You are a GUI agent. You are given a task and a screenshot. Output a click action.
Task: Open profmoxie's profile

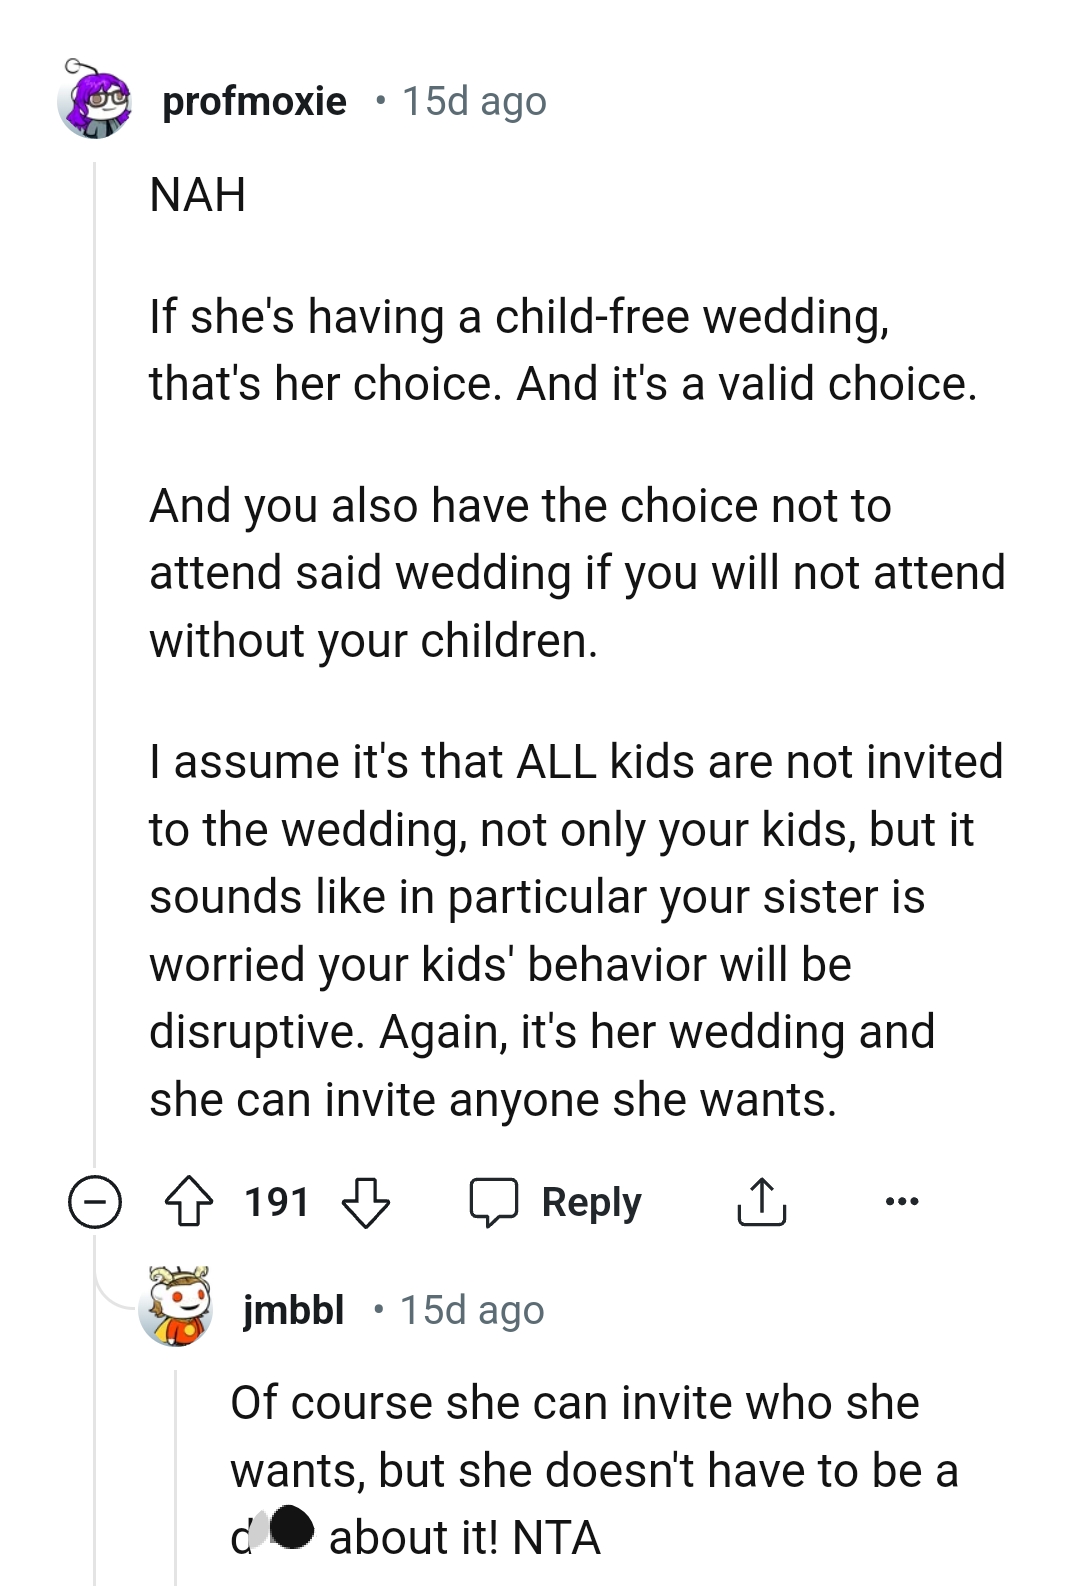[253, 100]
